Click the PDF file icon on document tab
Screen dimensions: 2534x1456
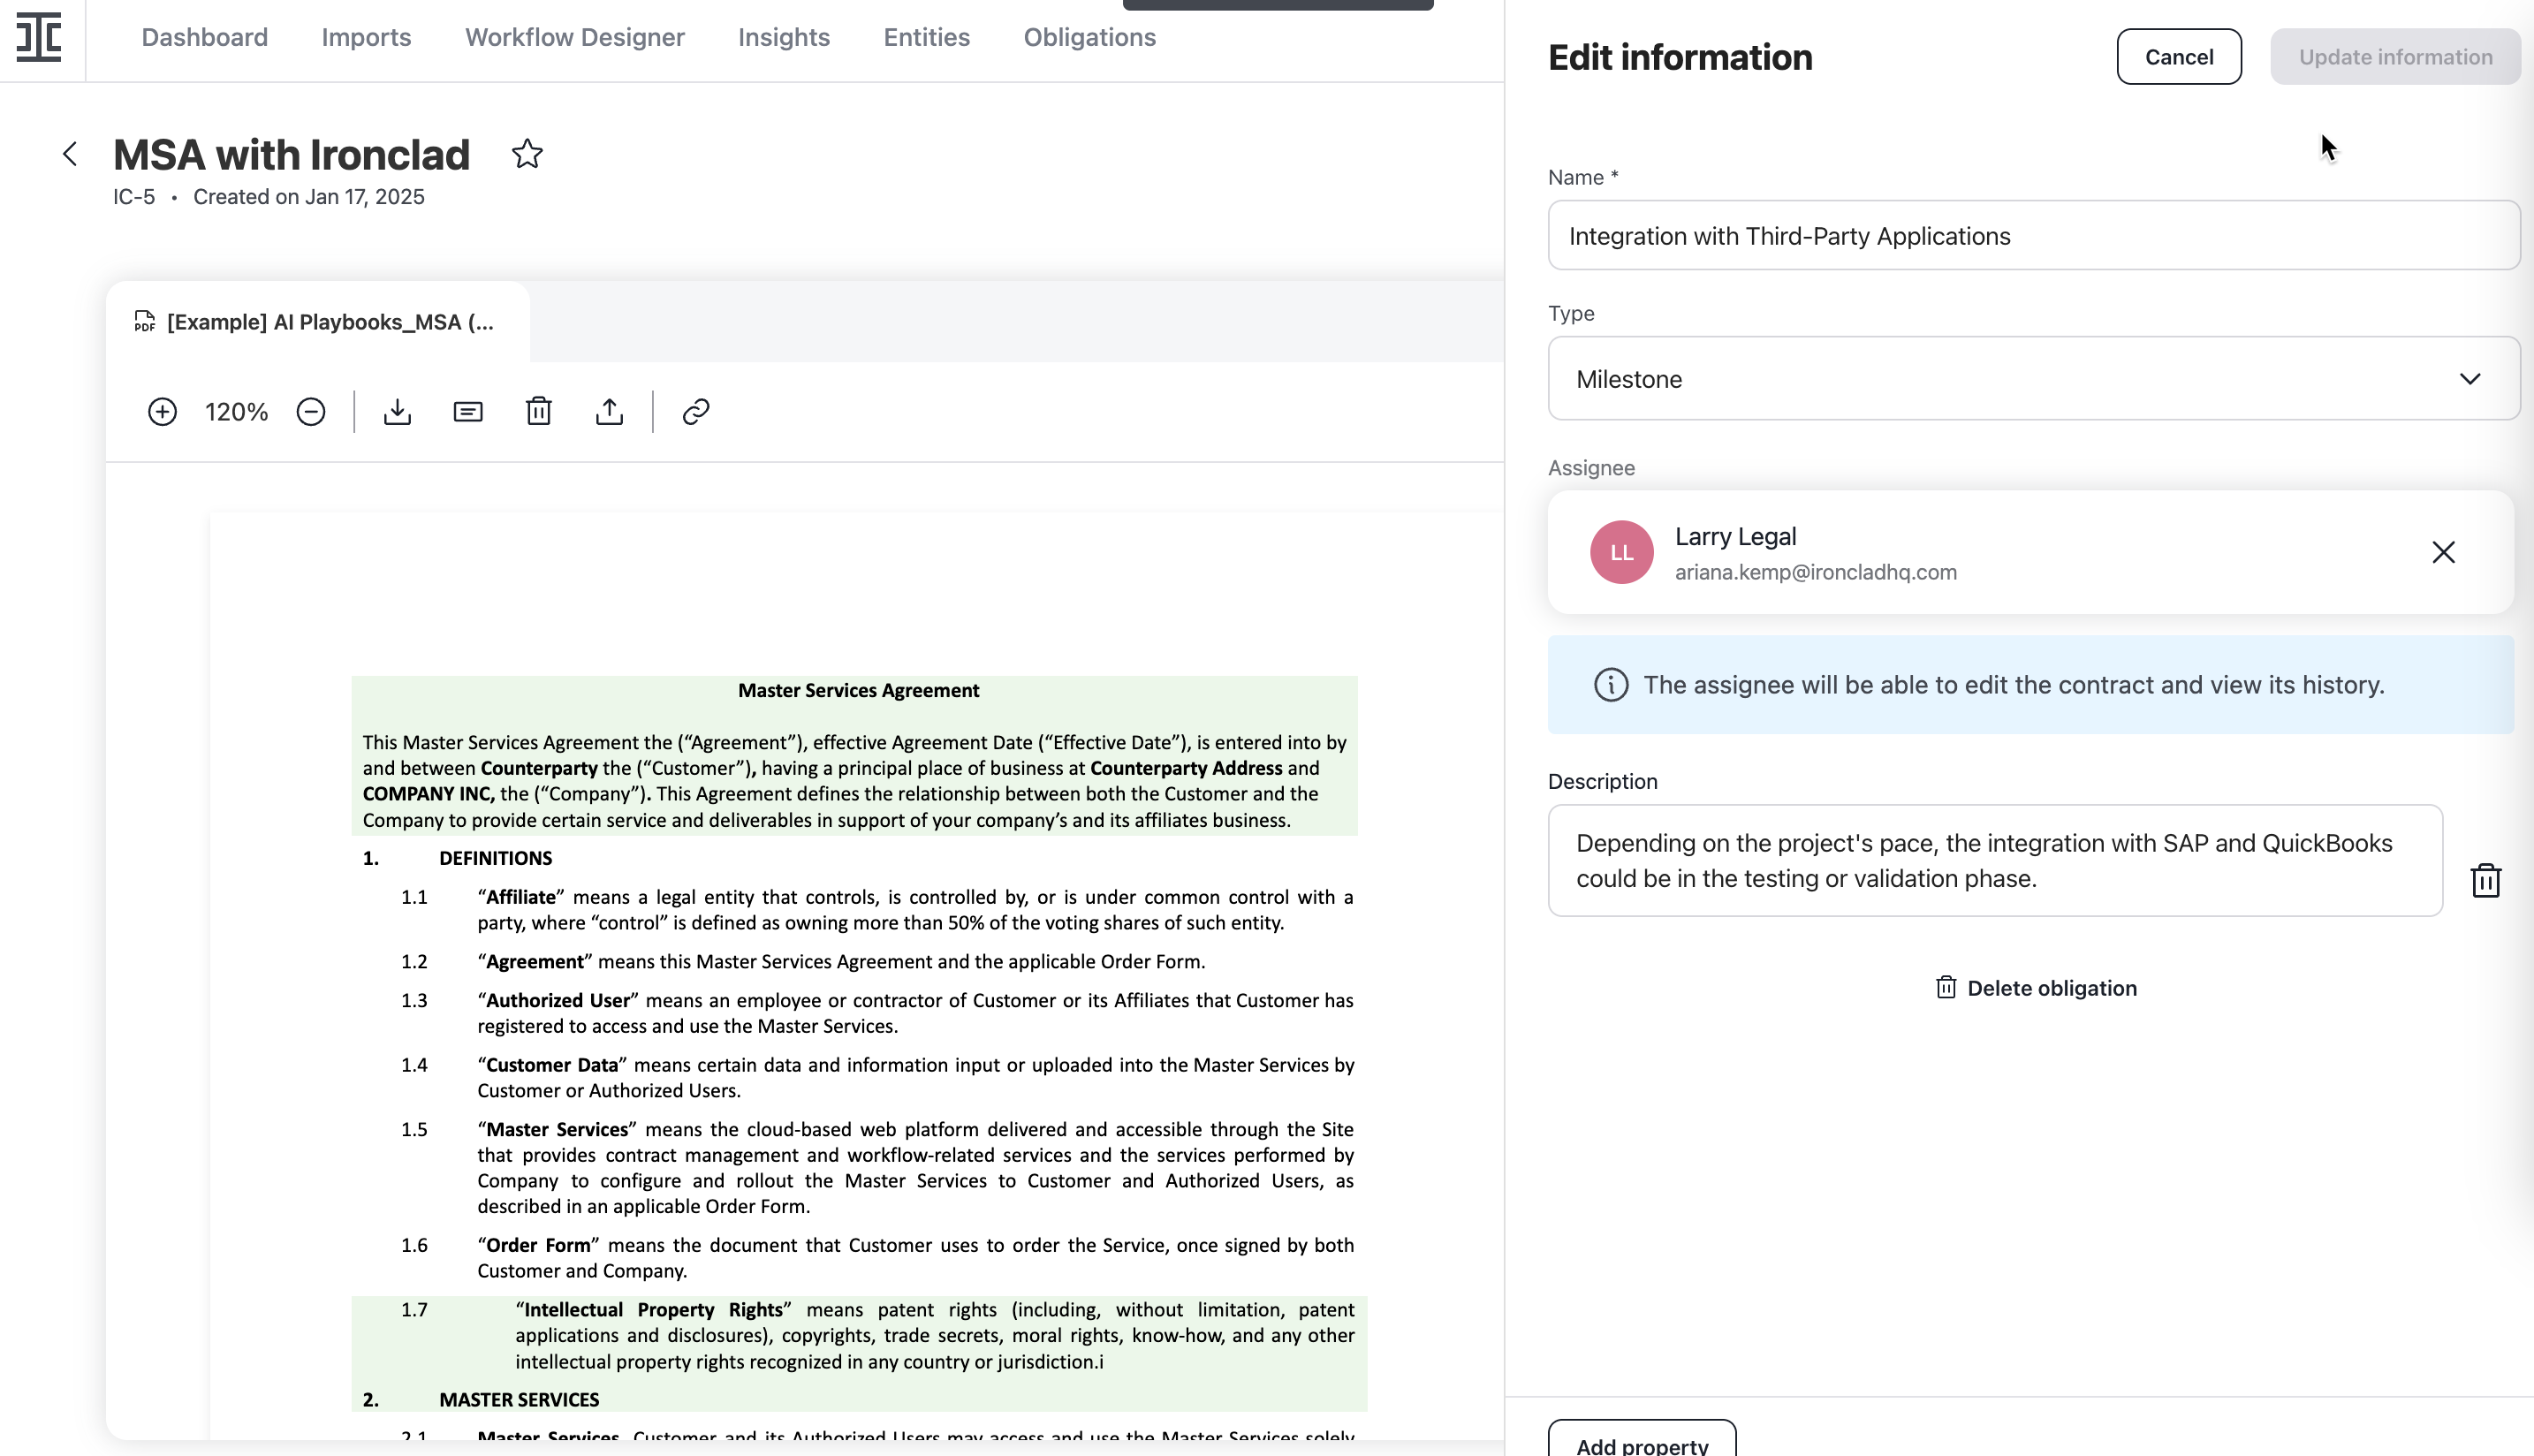145,321
